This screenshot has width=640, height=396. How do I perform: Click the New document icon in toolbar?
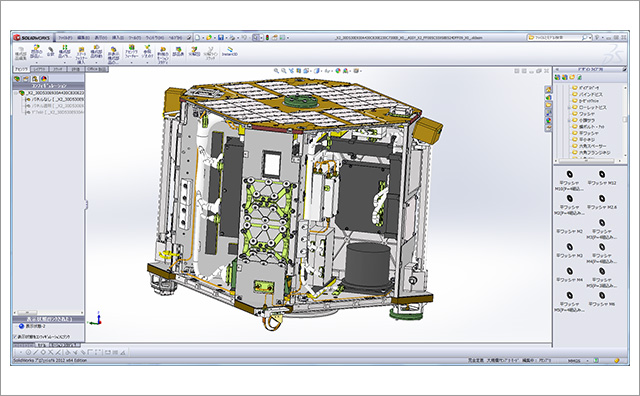point(198,38)
